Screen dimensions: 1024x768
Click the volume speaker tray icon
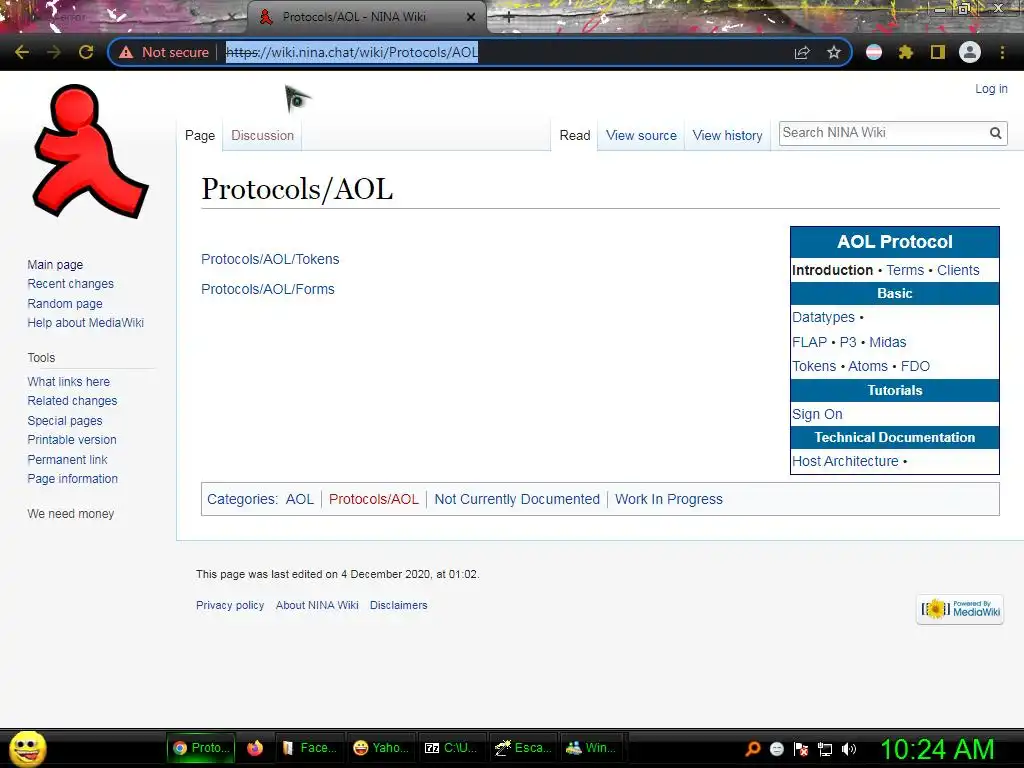pos(848,749)
